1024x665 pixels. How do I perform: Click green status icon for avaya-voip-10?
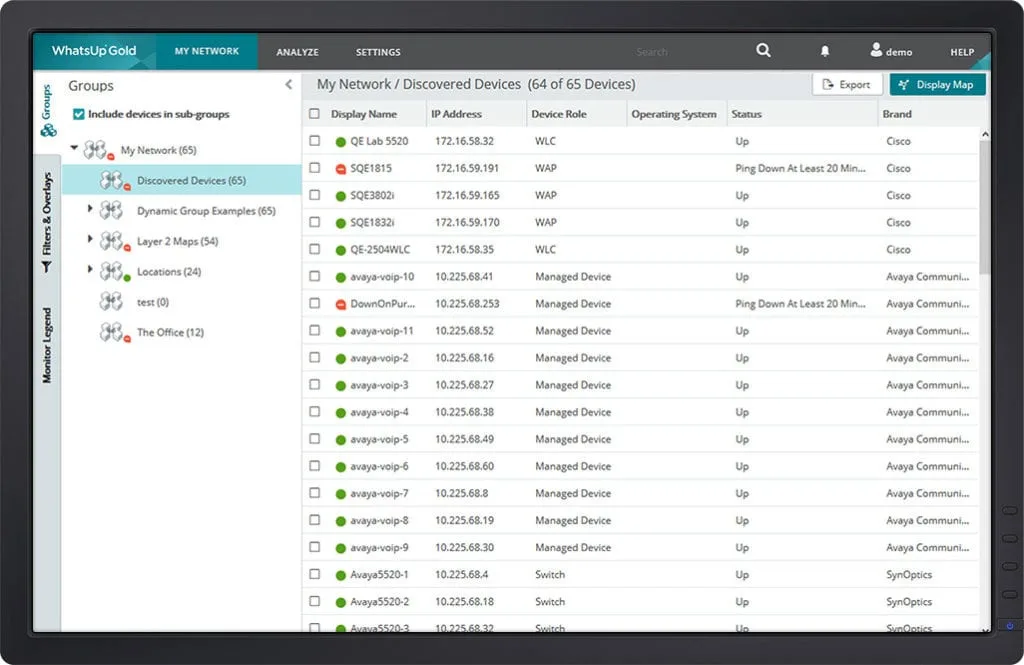(340, 277)
